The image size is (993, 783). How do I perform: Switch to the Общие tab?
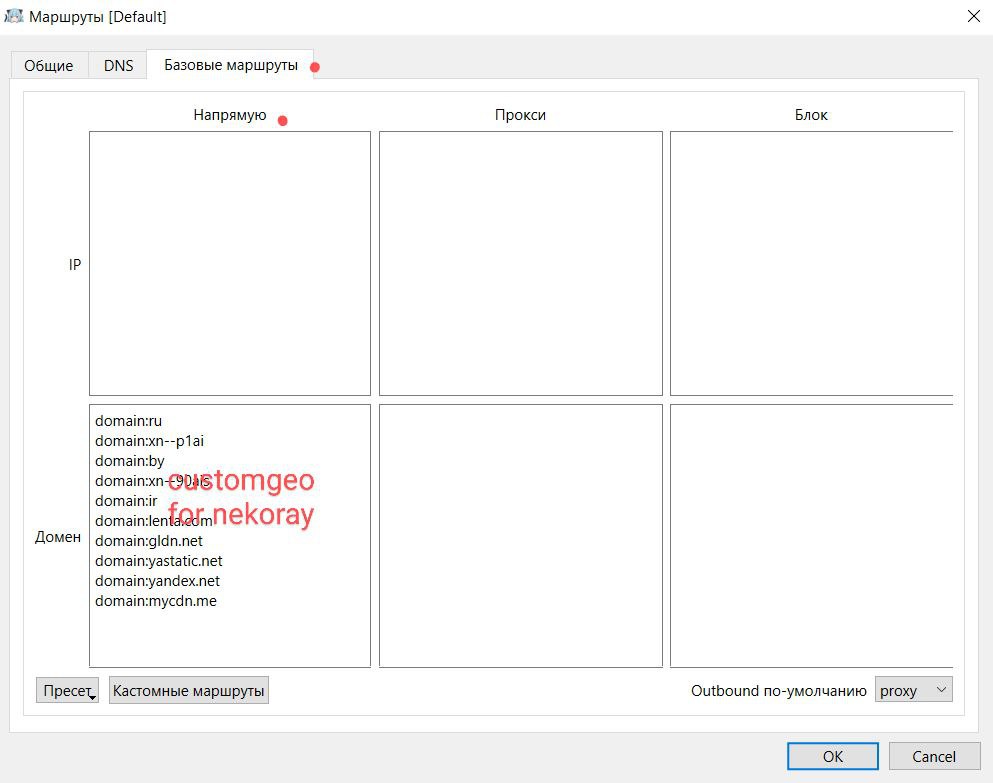pyautogui.click(x=49, y=66)
